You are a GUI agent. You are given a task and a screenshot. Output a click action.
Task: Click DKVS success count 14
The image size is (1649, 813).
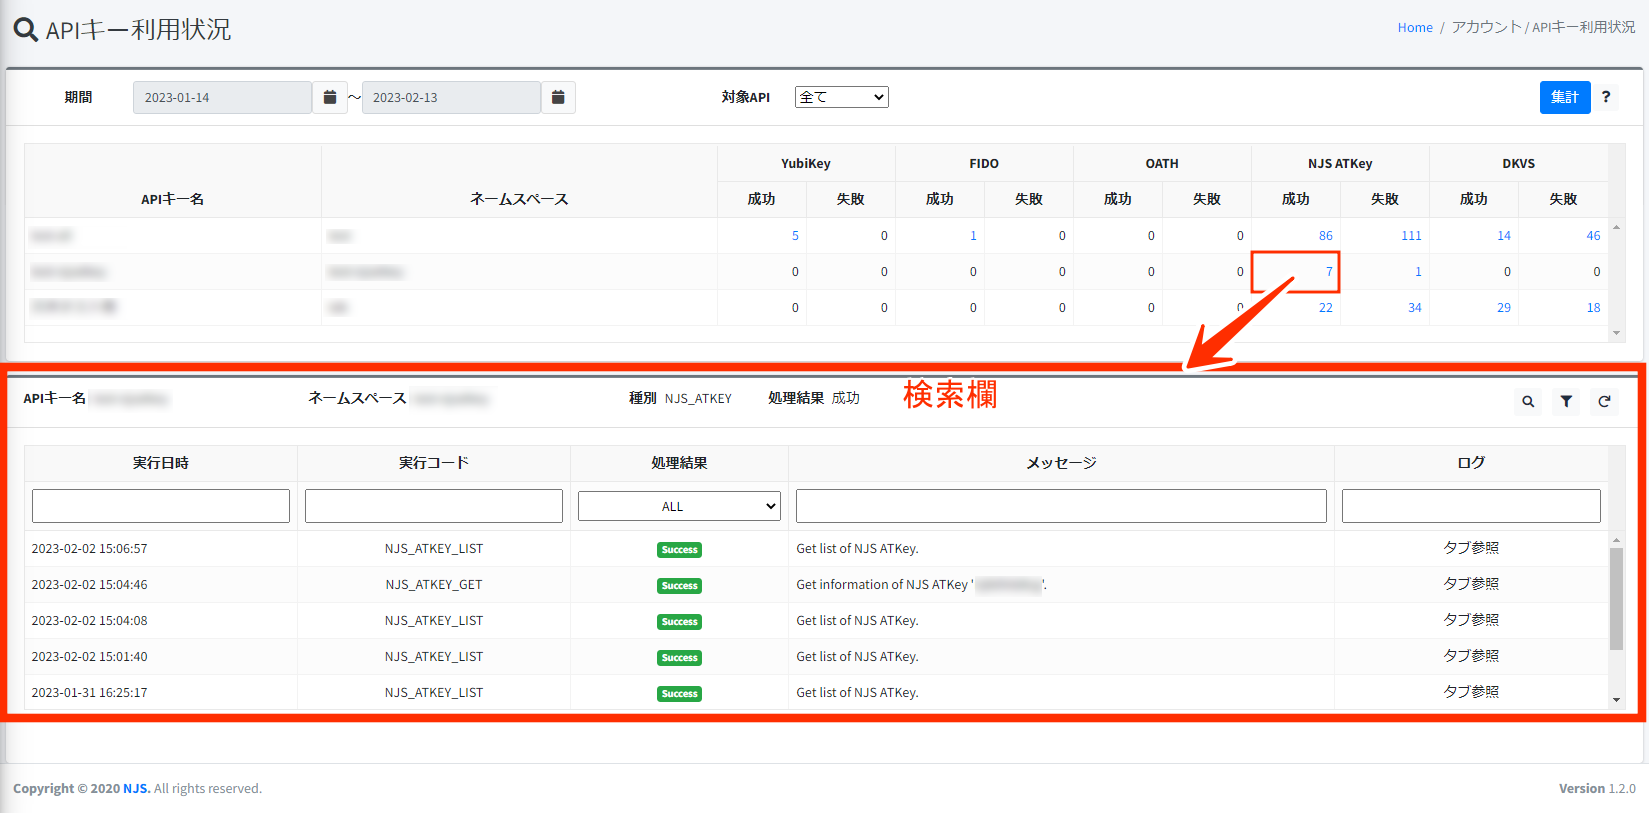point(1504,236)
